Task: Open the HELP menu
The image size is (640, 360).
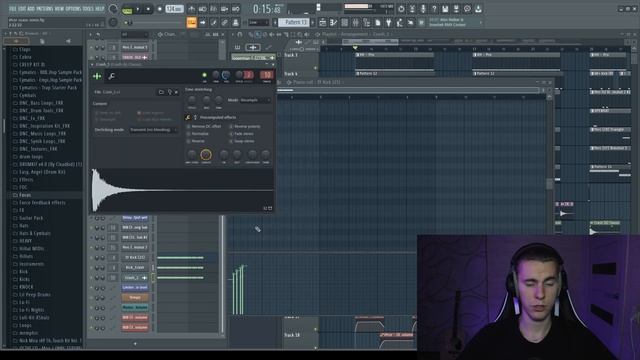Action: coord(100,9)
